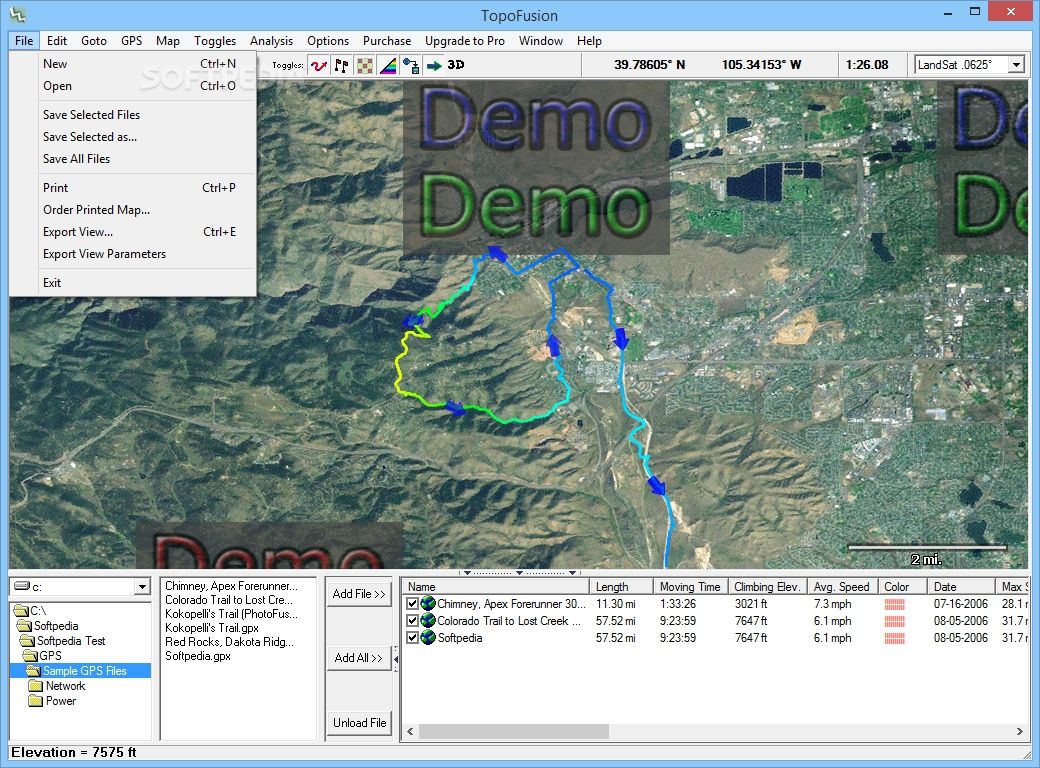Click the Add All >> button
The height and width of the screenshot is (768, 1040).
[359, 658]
